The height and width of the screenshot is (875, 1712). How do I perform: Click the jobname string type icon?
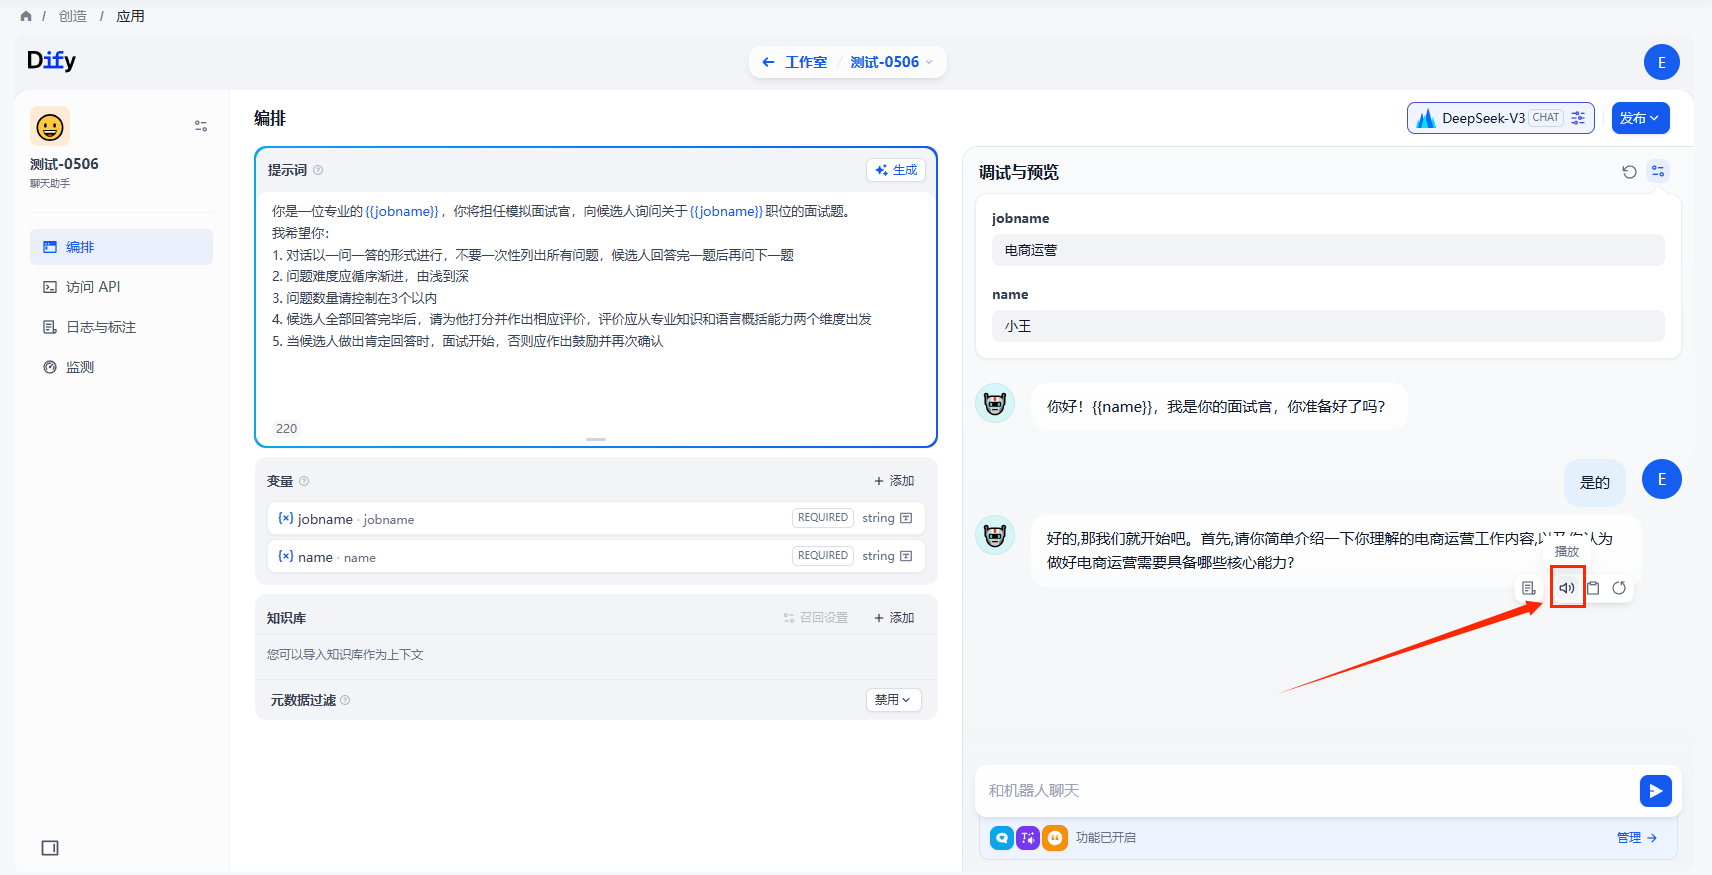coord(906,518)
